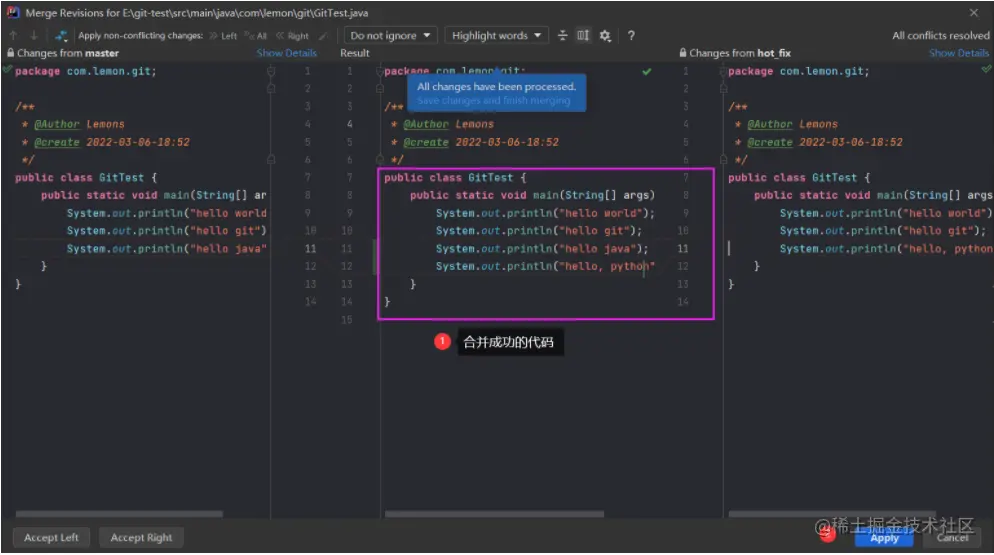Click Apply to finish the merge

coord(884,537)
